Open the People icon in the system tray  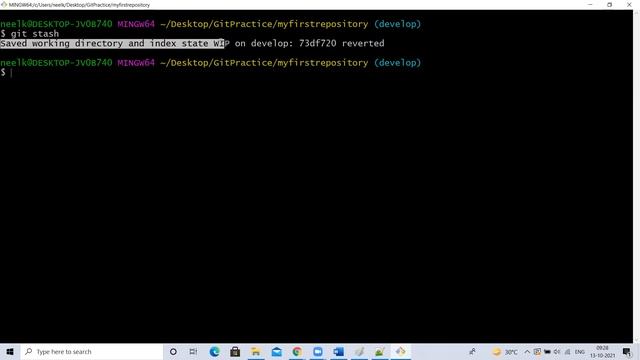tap(472, 351)
